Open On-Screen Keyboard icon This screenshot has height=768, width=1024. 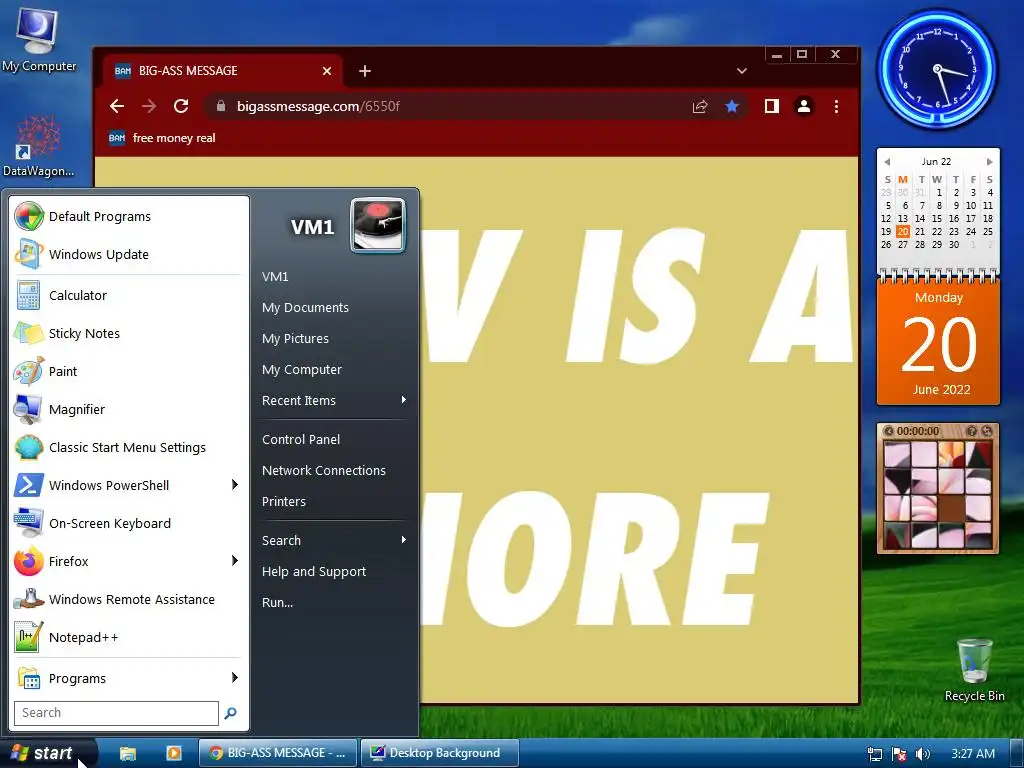(29, 523)
